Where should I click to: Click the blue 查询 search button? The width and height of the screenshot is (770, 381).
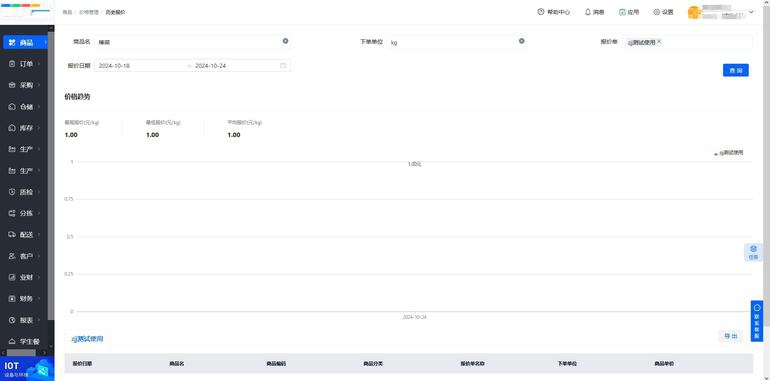click(736, 70)
